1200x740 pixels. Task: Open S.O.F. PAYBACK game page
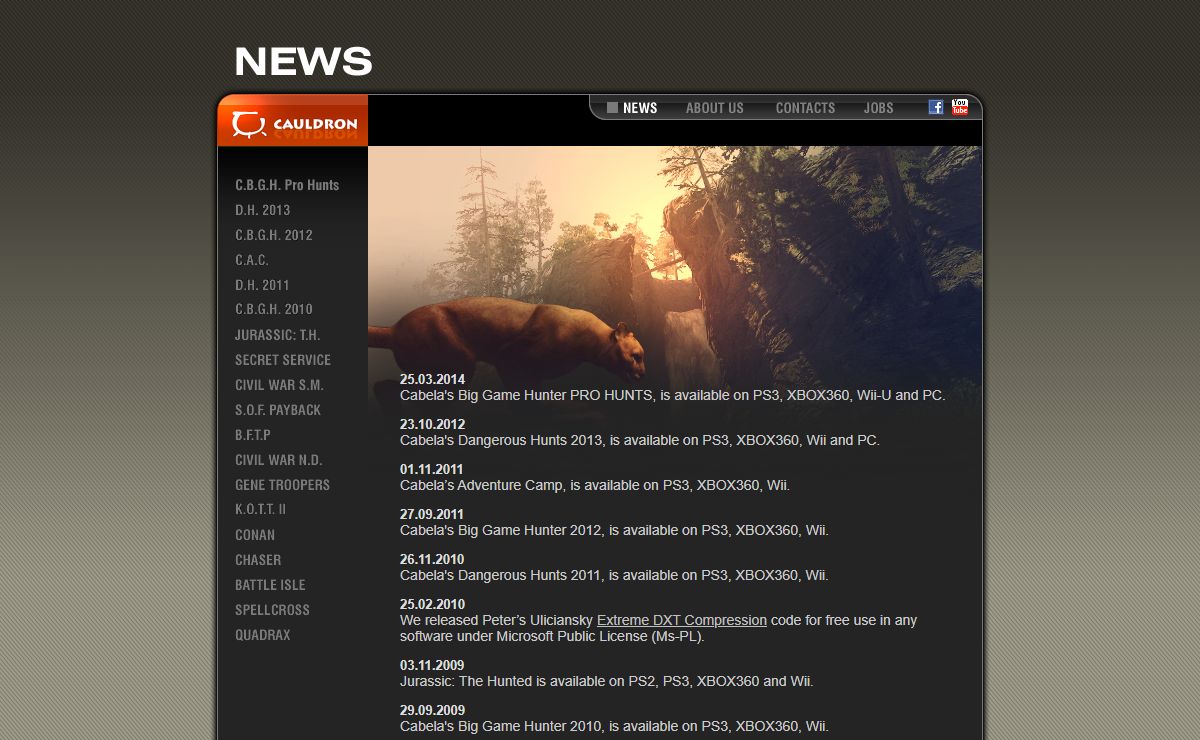278,410
